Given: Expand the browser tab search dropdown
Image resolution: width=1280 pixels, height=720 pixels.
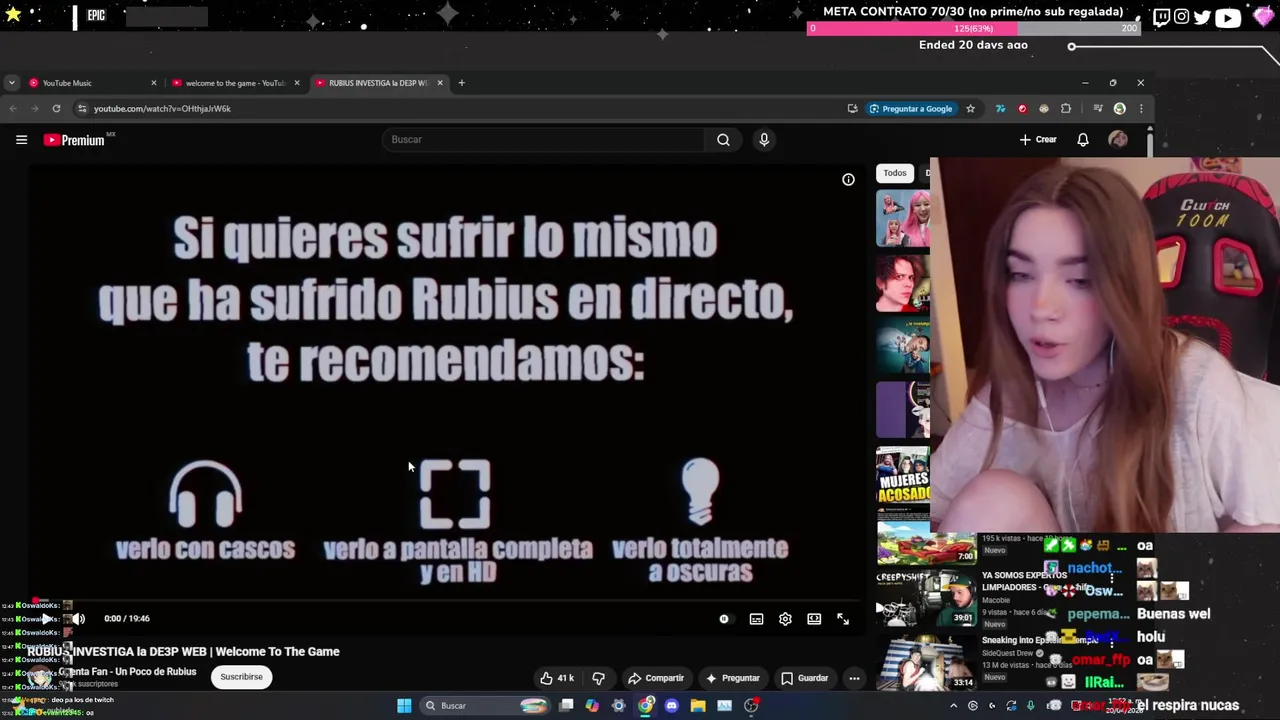Looking at the screenshot, I should pos(11,83).
